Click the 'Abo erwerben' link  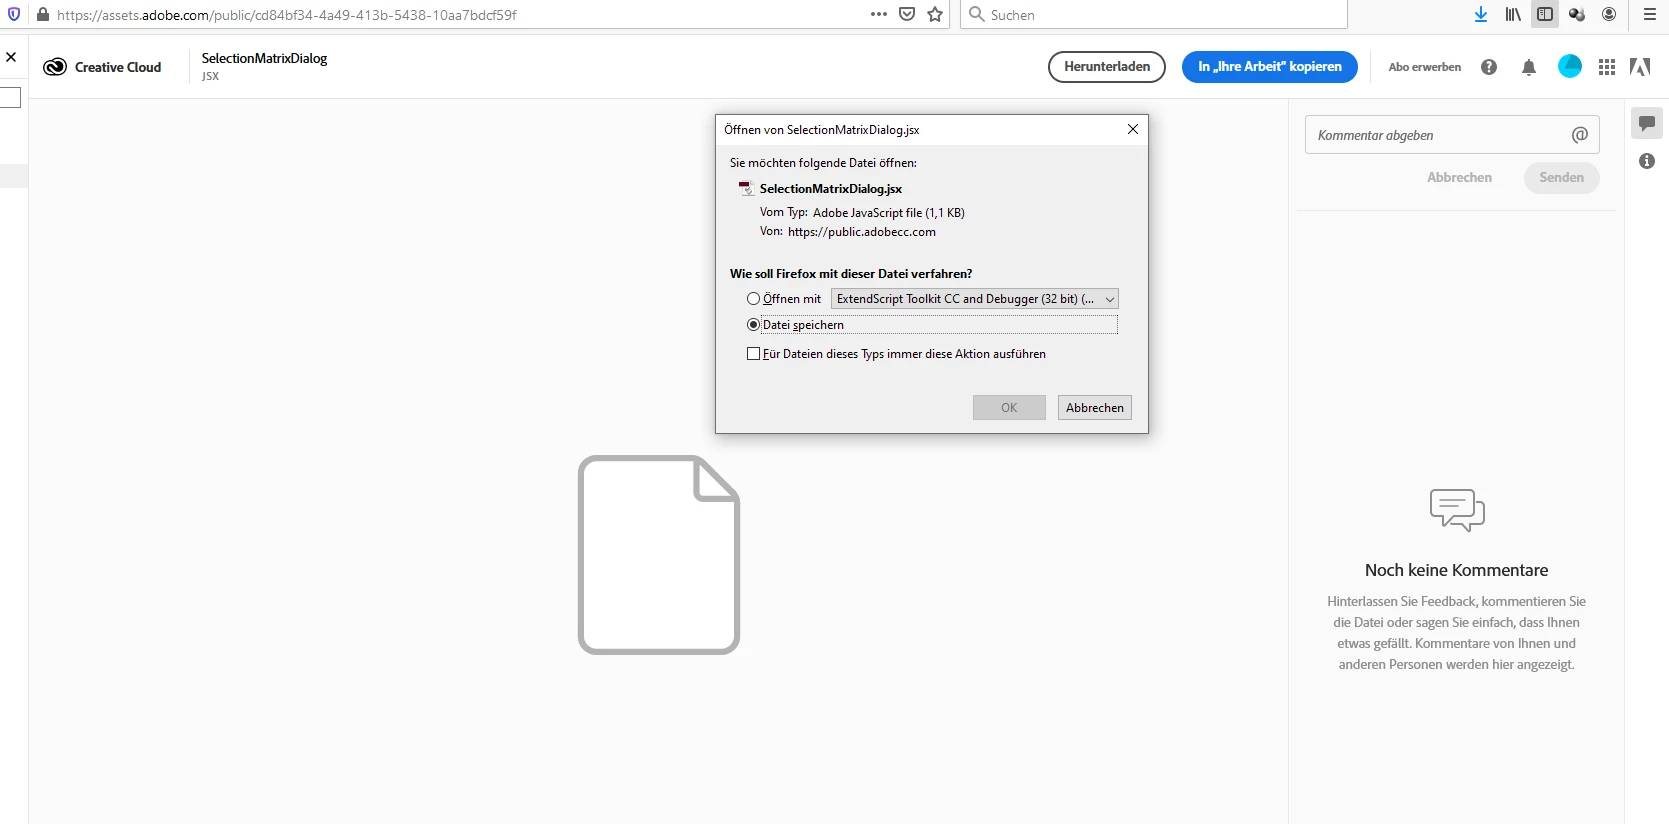(x=1425, y=67)
